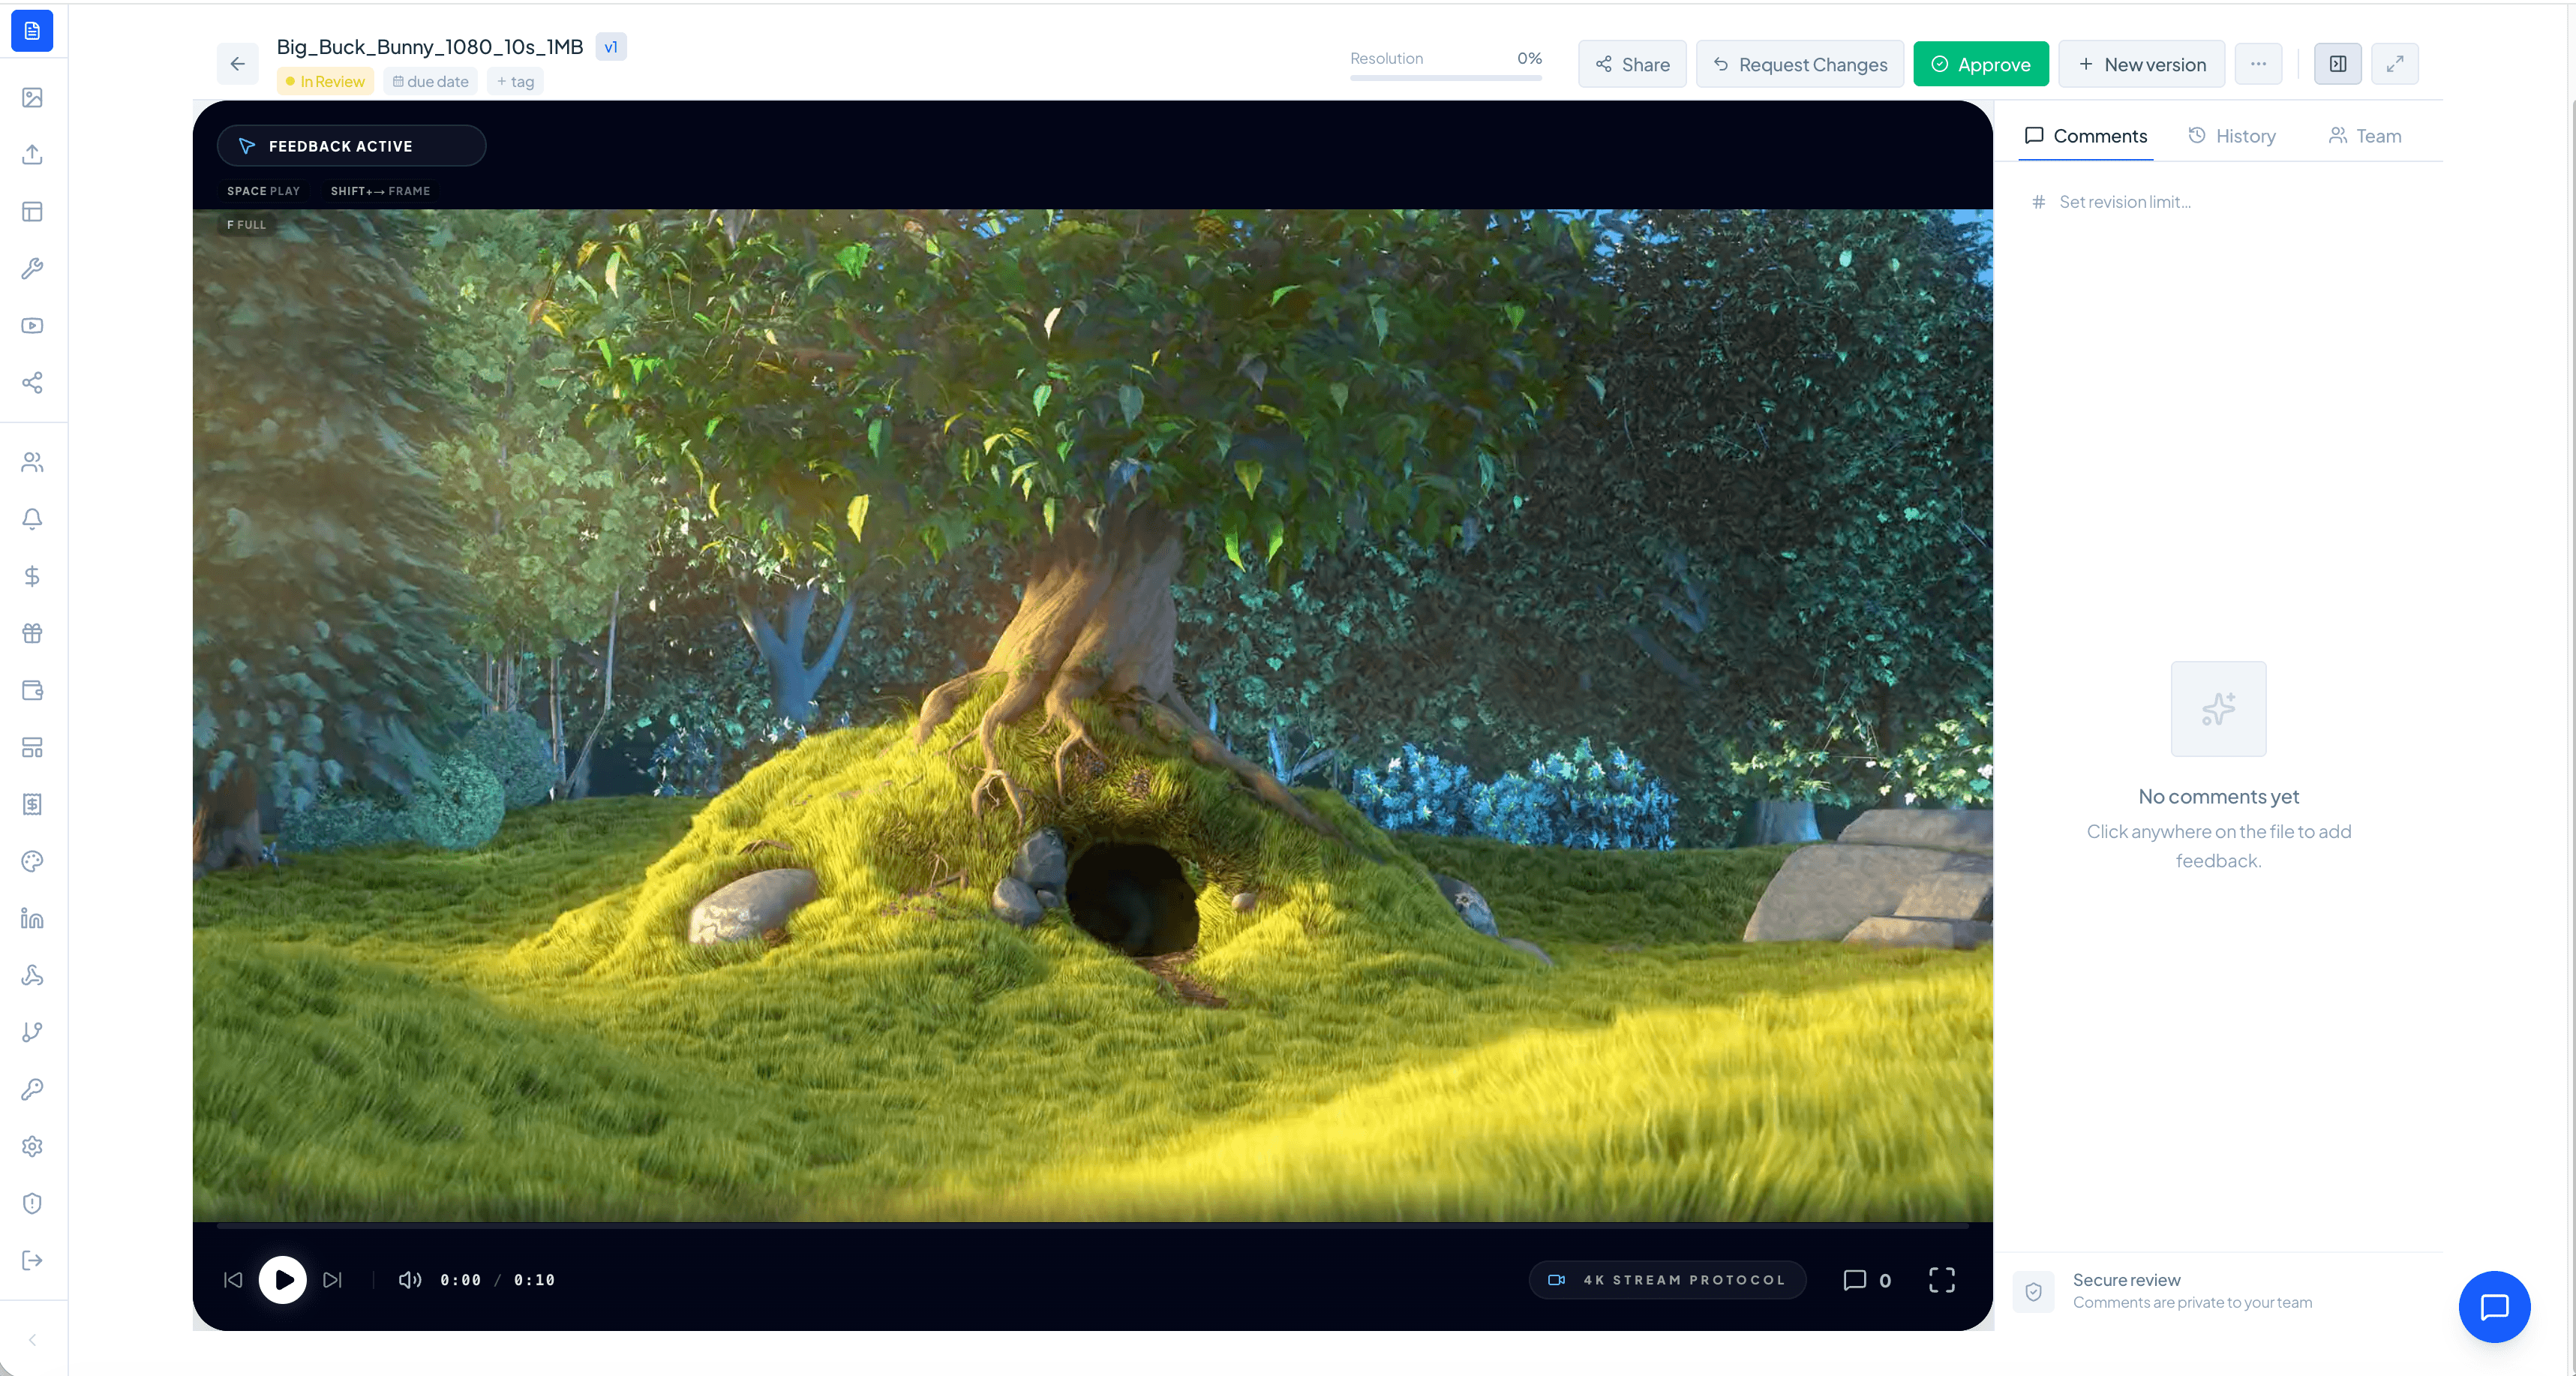Open the shield alert sidebar icon

click(32, 1203)
